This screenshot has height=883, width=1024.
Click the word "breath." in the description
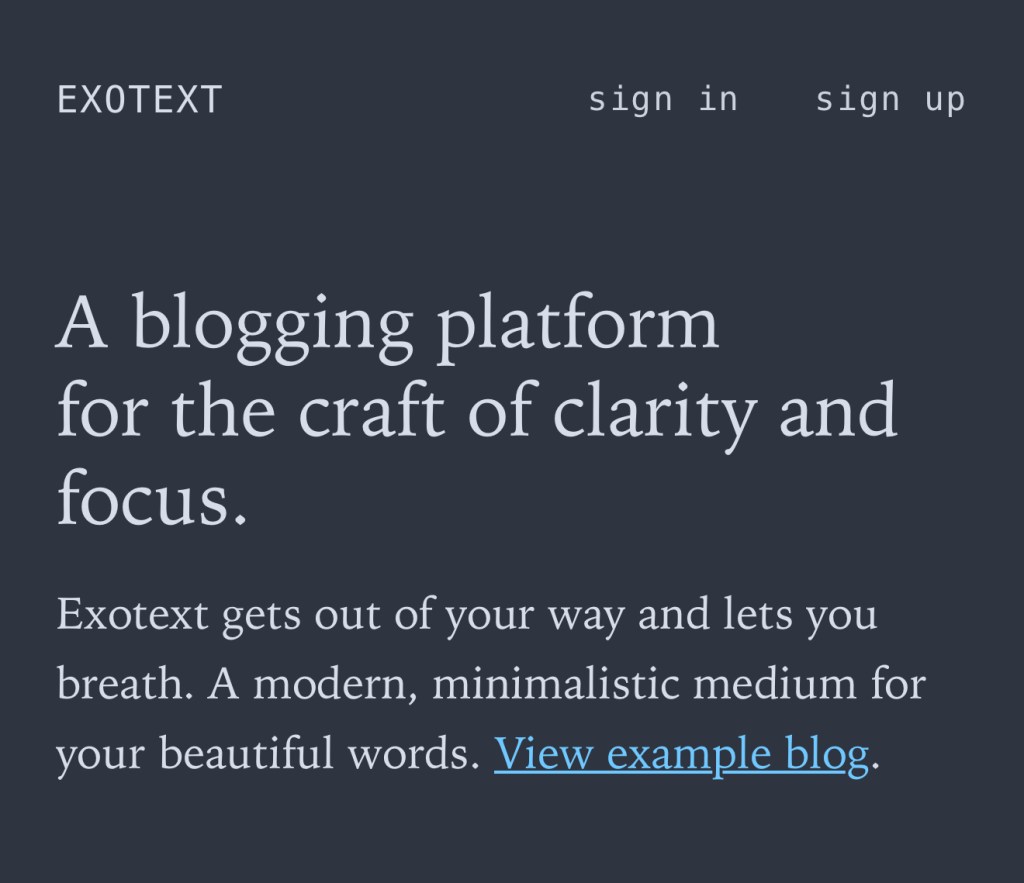tap(124, 684)
